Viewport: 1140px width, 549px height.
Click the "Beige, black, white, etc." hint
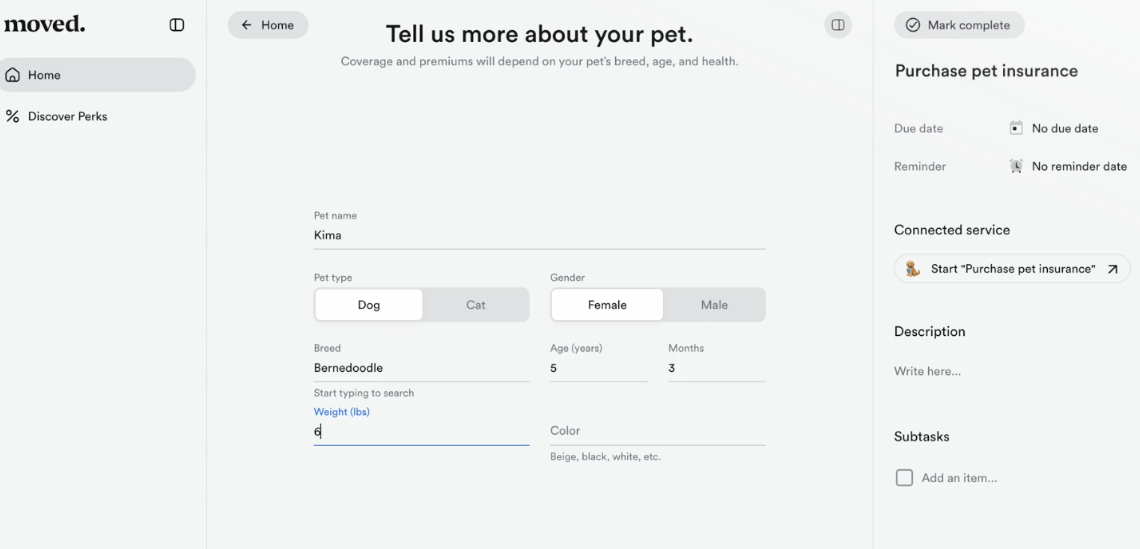(x=606, y=457)
